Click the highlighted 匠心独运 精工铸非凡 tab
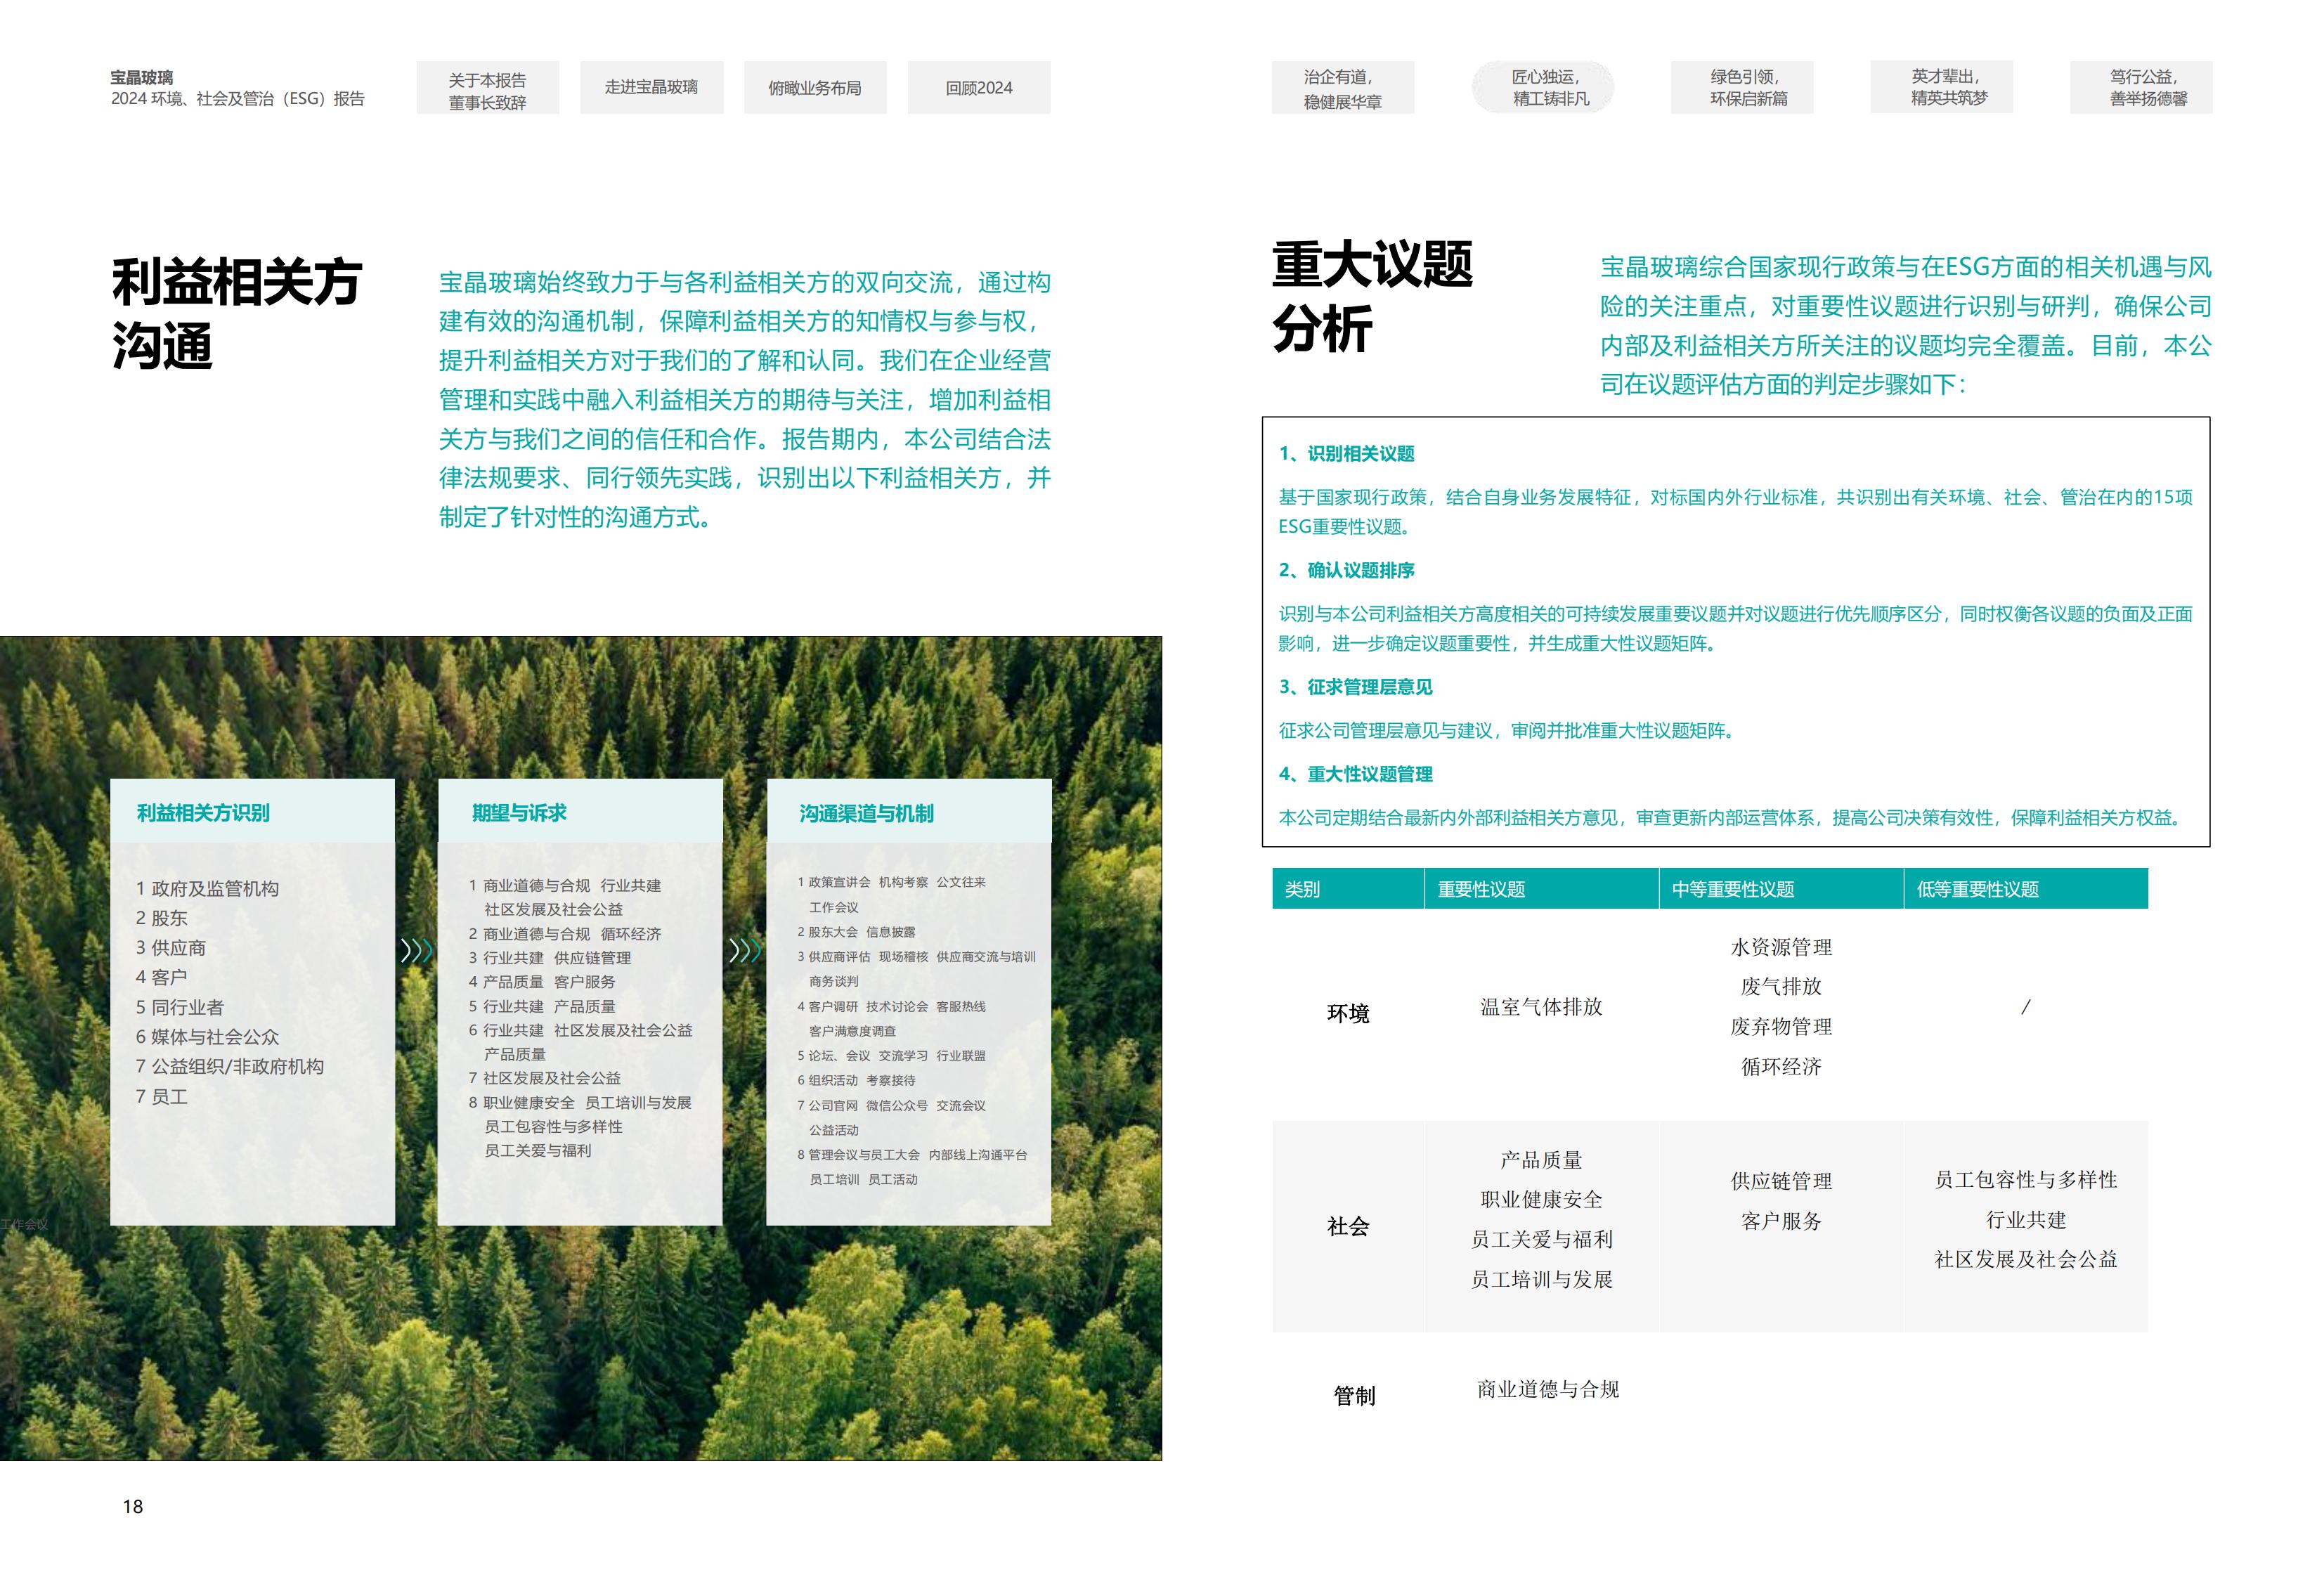The image size is (2324, 1577). coord(1543,88)
